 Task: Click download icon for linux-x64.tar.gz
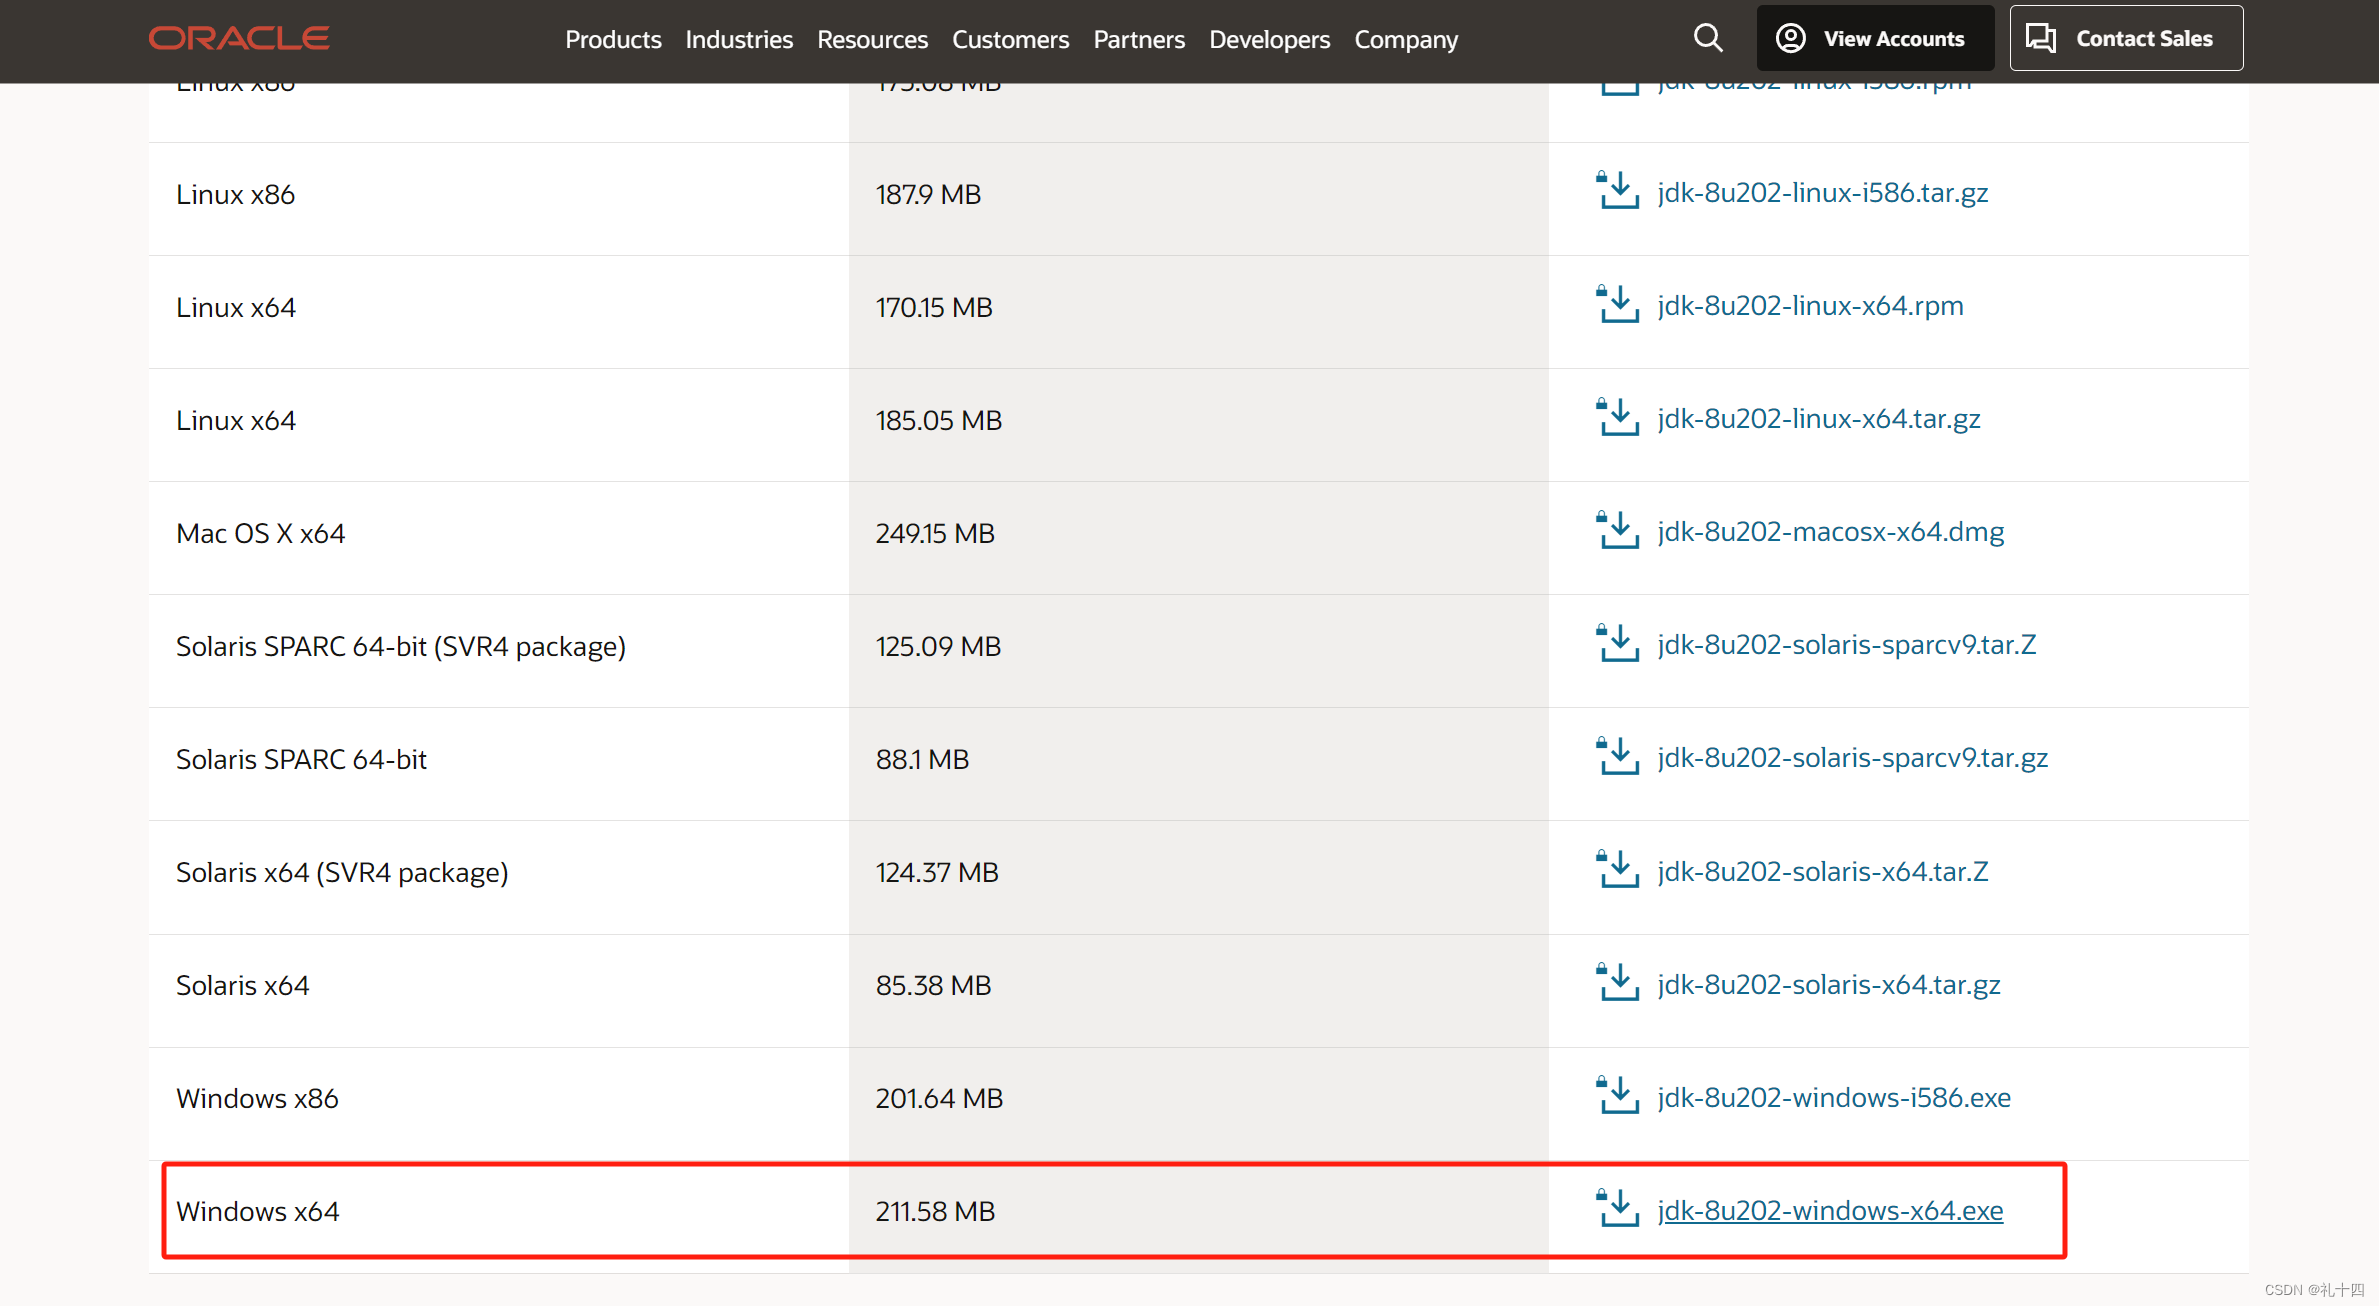(1618, 417)
